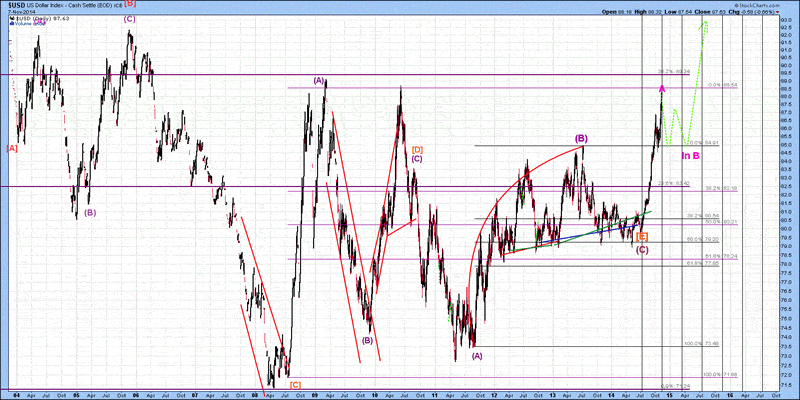The image size is (800, 400).
Task: Click the orange [D] wave label
Action: point(417,149)
